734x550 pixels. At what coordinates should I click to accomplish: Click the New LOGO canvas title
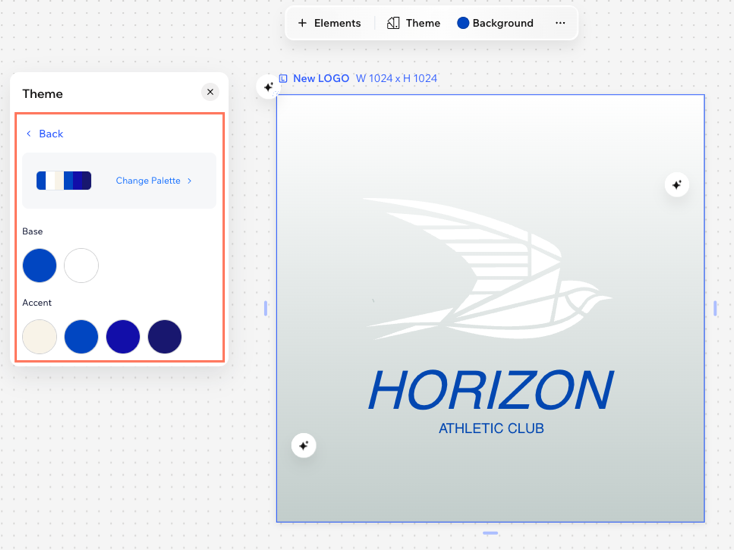point(321,78)
